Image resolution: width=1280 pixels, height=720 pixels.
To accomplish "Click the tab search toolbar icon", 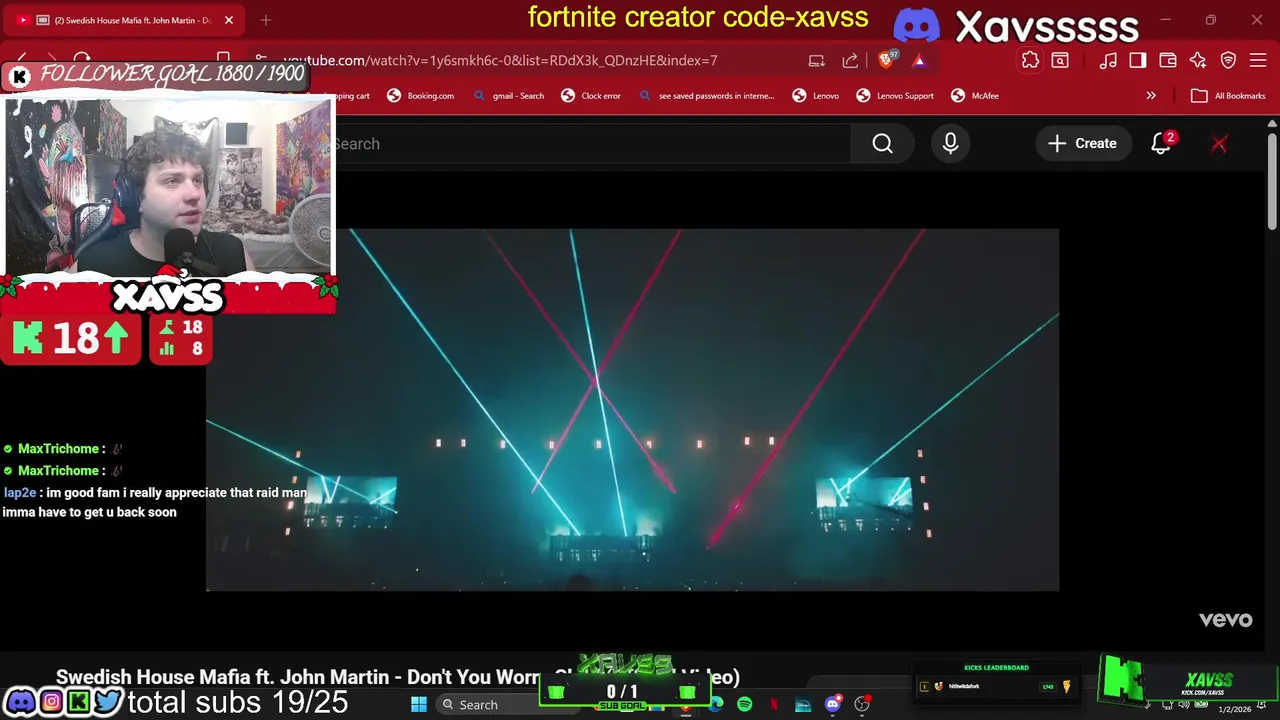I will [1060, 60].
